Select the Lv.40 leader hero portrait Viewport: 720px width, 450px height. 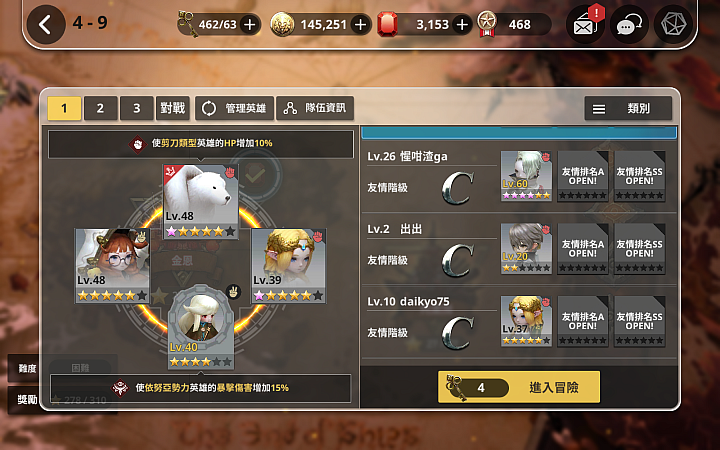(201, 327)
